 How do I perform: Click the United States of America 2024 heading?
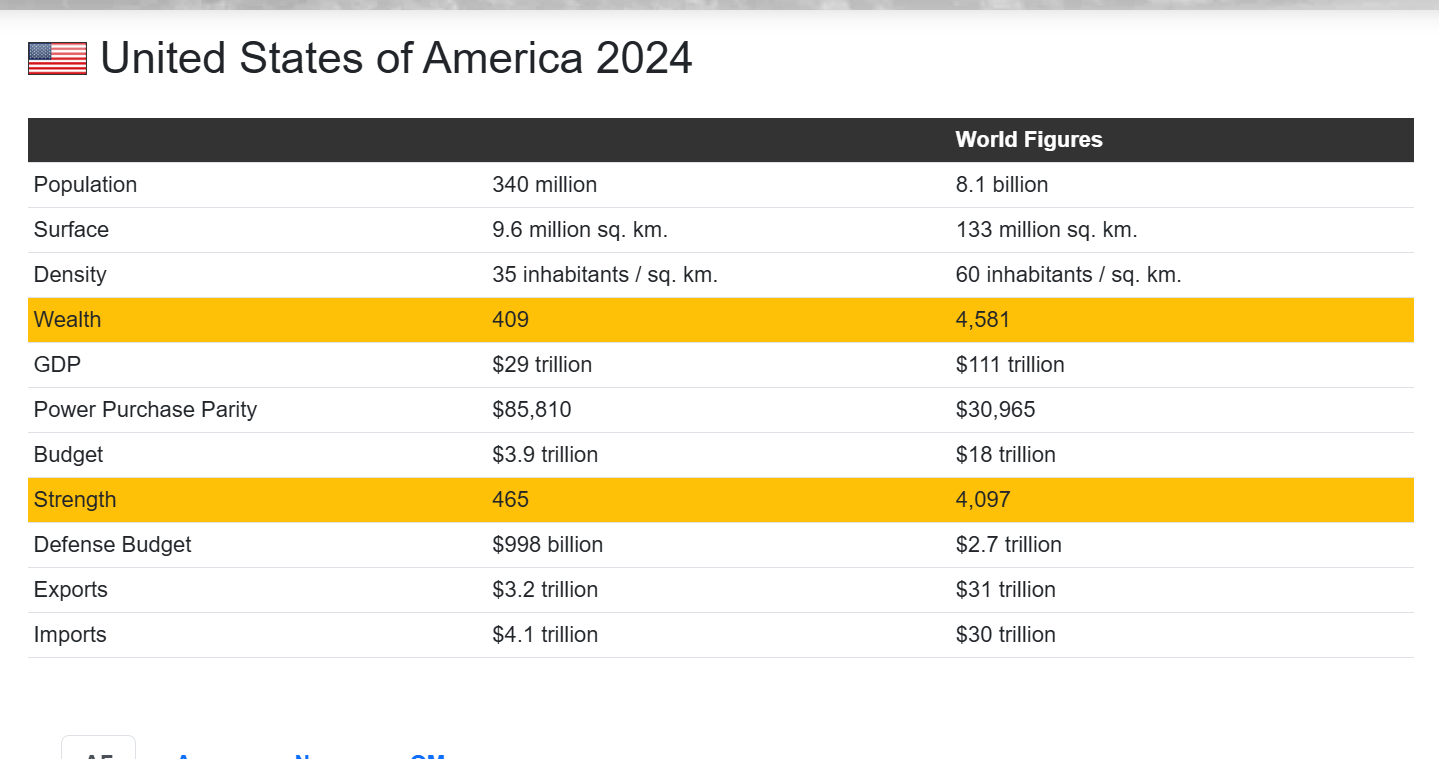tap(396, 58)
